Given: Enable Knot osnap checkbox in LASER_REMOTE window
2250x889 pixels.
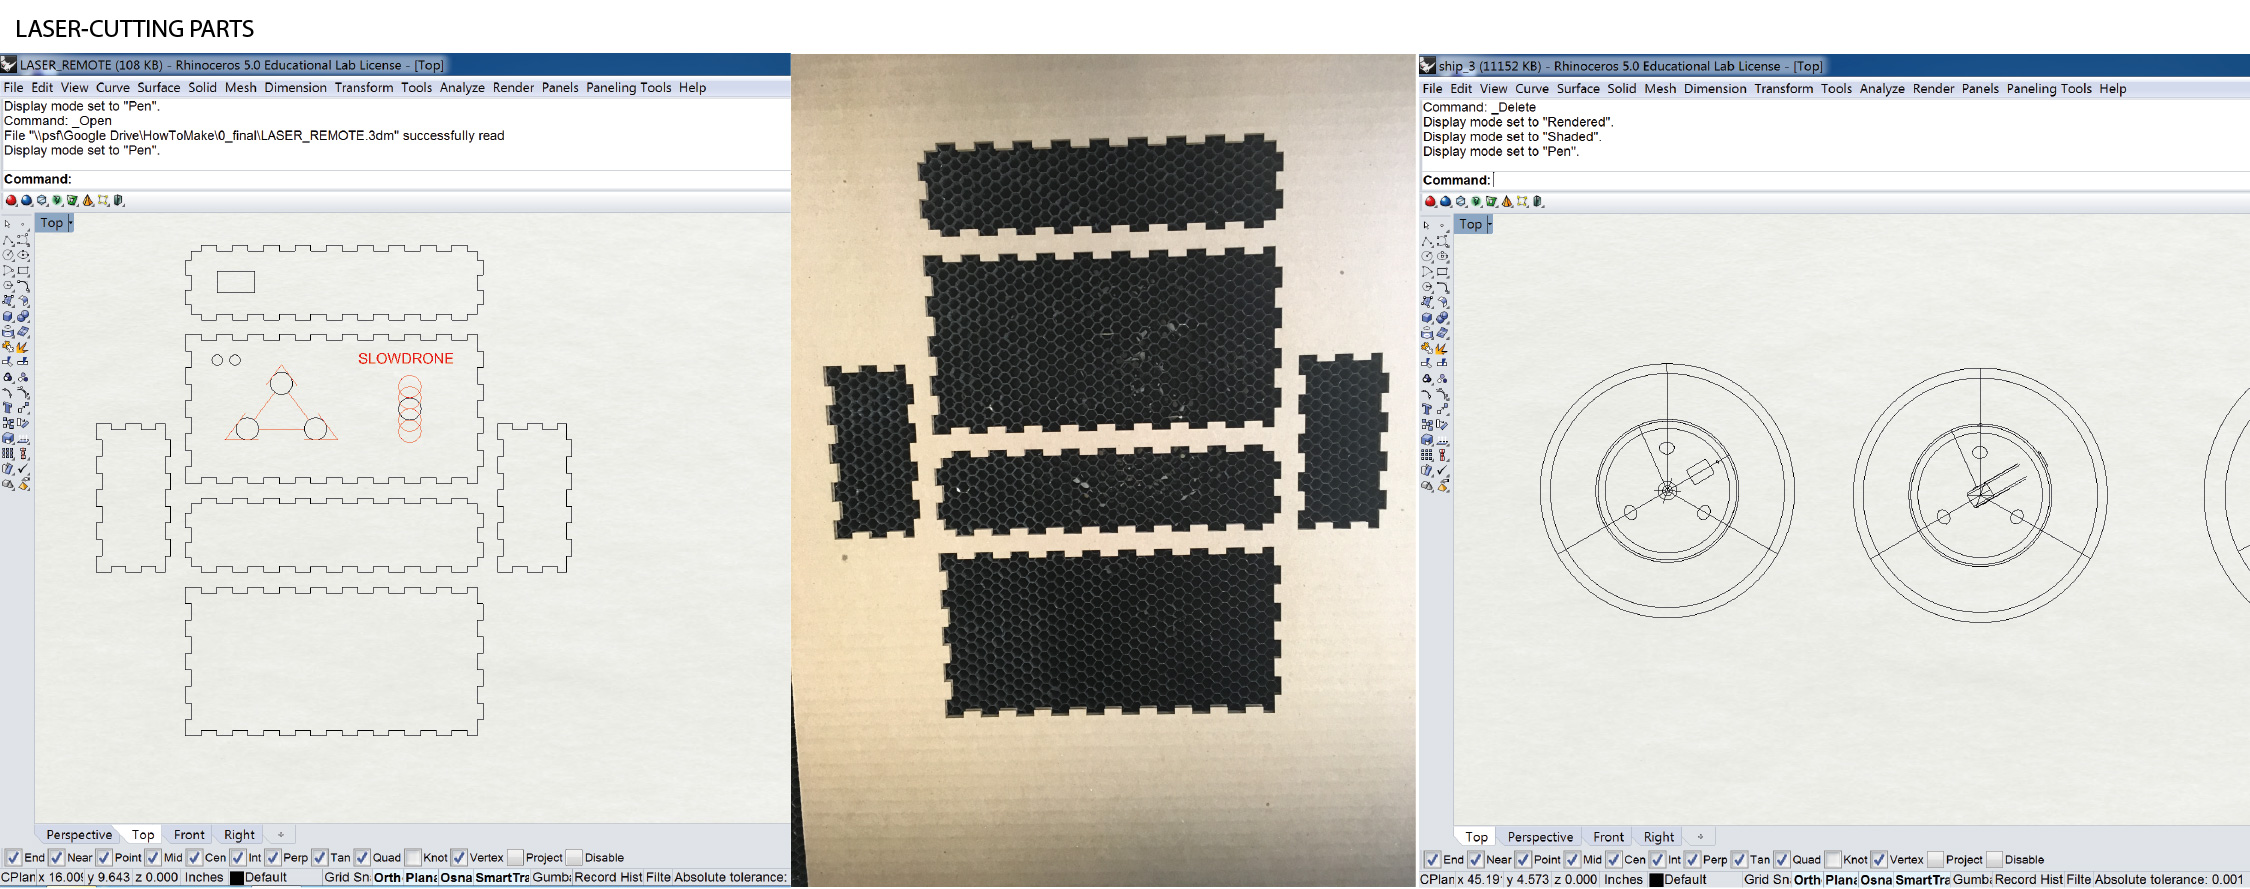Looking at the screenshot, I should [413, 857].
